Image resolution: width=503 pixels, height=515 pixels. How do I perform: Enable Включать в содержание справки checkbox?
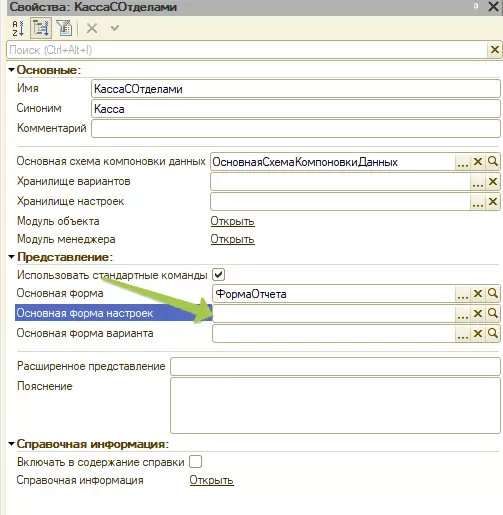click(195, 462)
